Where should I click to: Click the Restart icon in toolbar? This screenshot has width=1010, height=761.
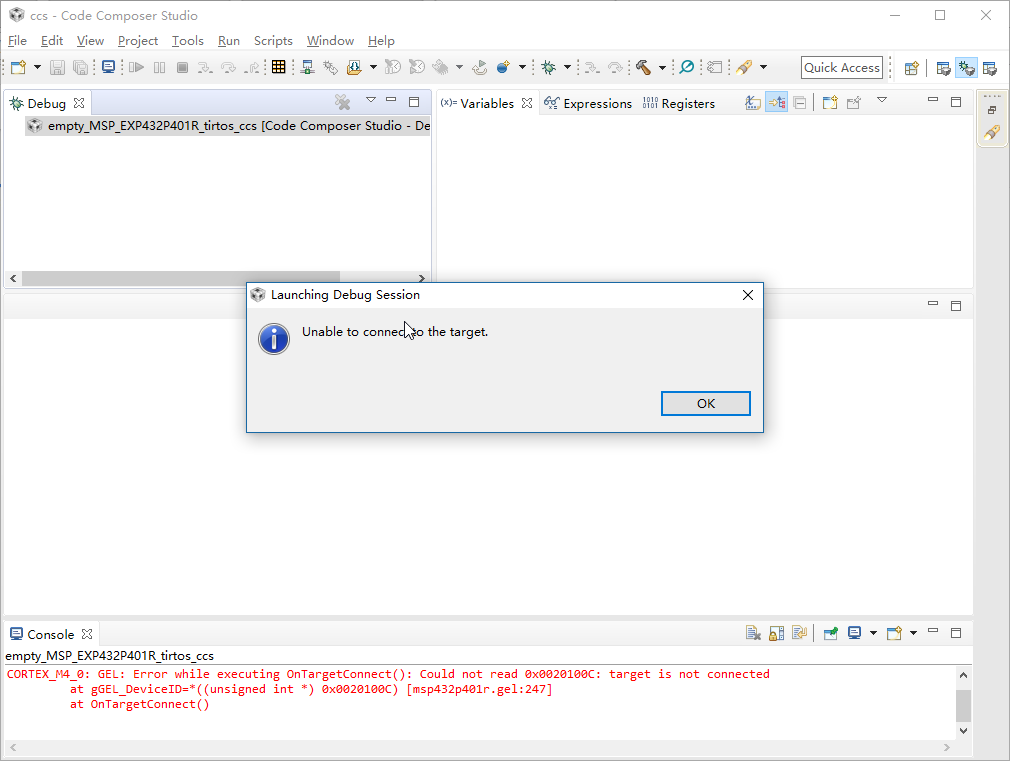[479, 67]
